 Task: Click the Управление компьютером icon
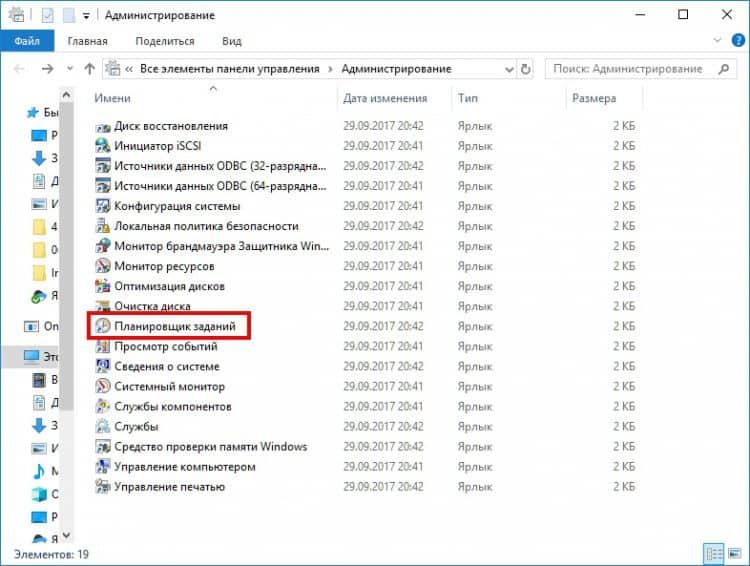[x=103, y=466]
